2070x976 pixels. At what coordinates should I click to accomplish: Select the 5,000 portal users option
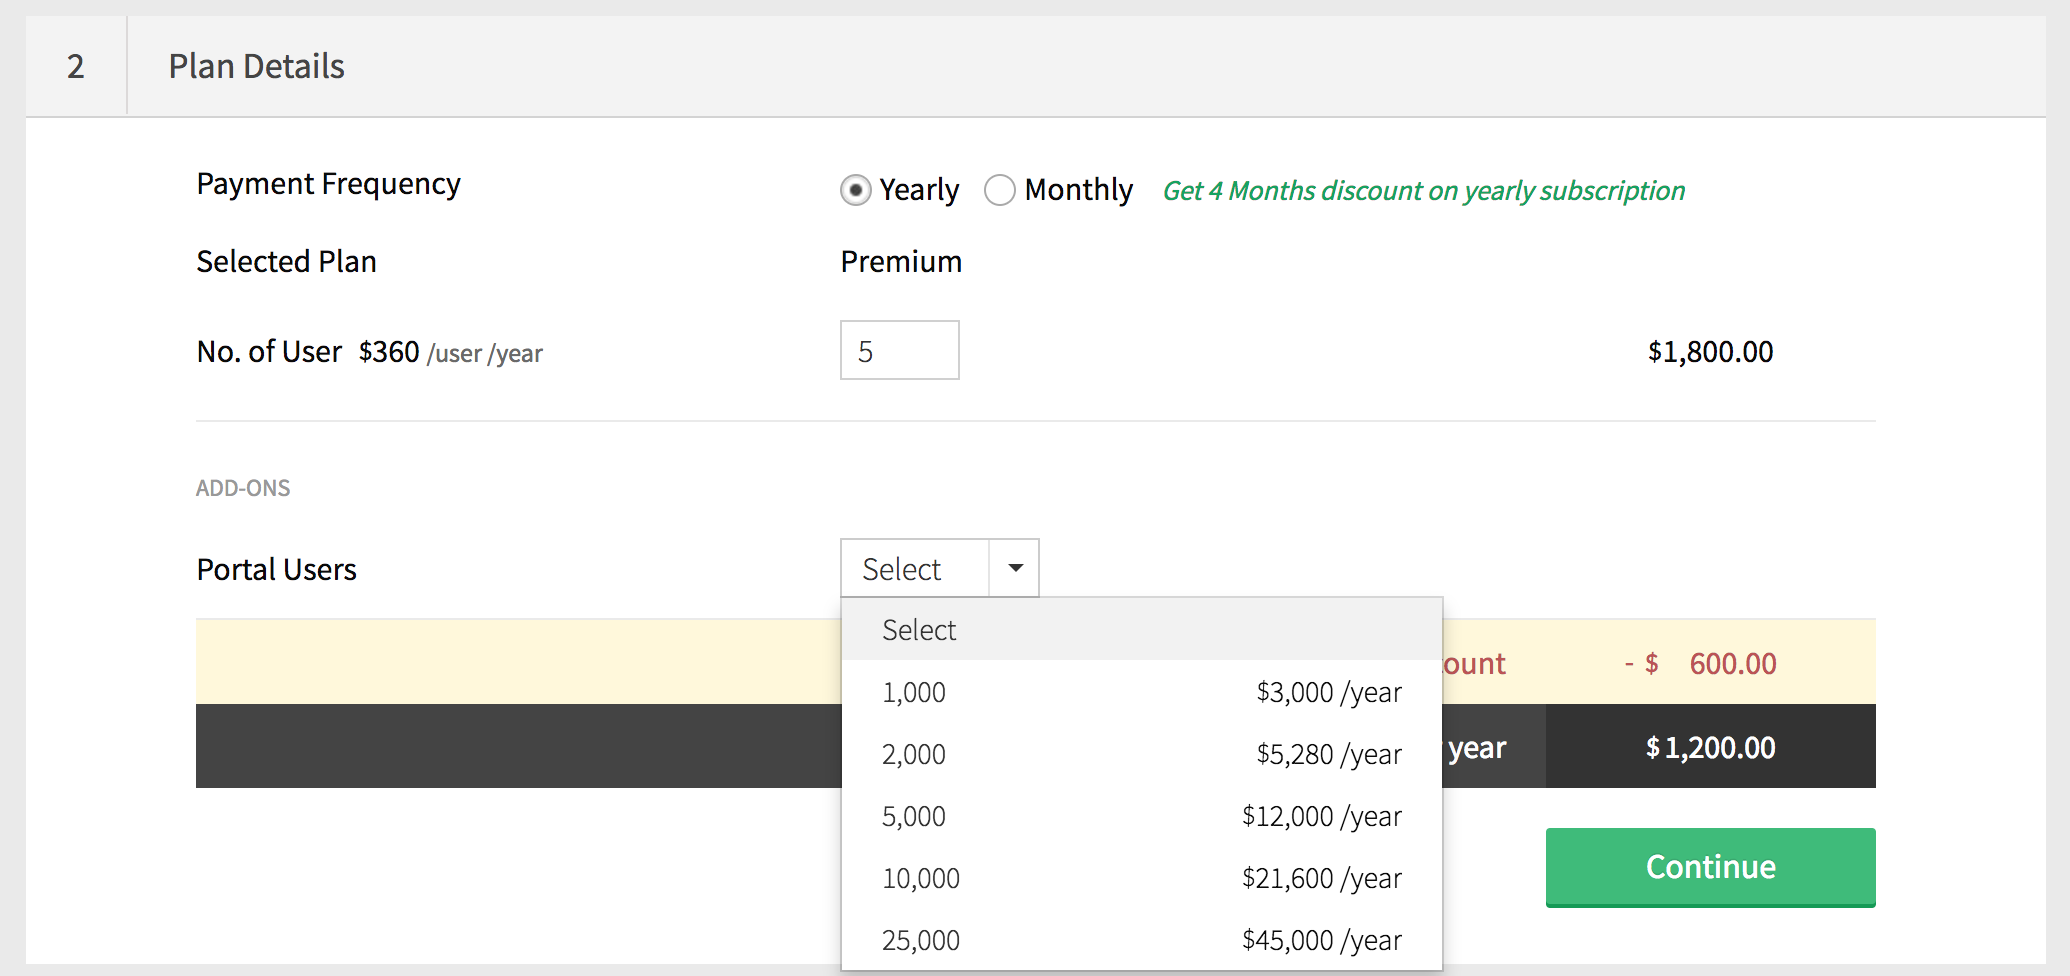tap(1141, 816)
